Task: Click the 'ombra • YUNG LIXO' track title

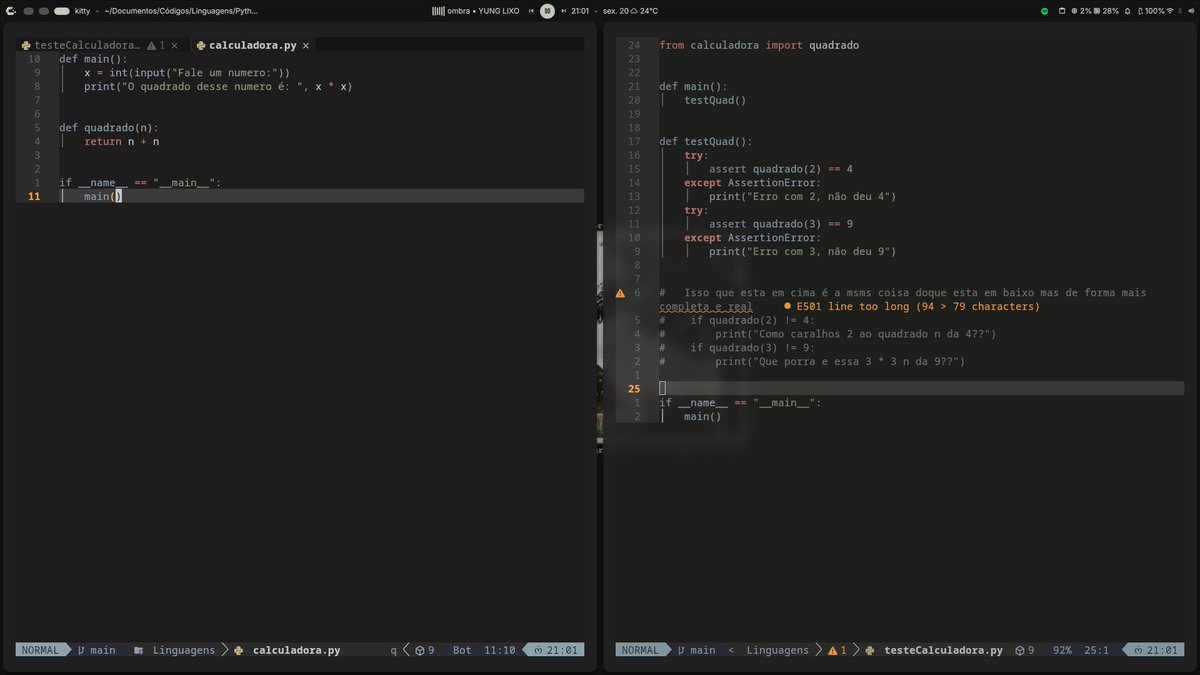Action: 483,10
